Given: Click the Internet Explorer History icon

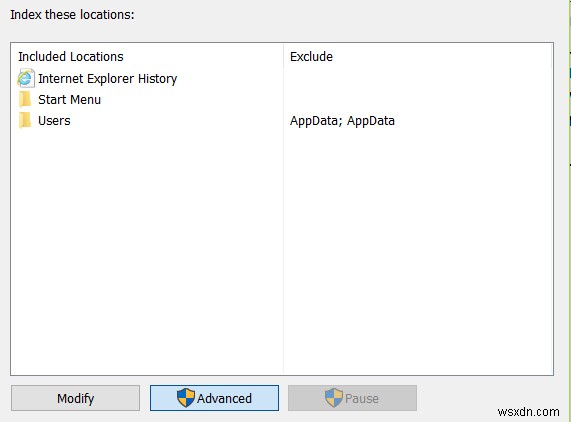Looking at the screenshot, I should pyautogui.click(x=26, y=78).
